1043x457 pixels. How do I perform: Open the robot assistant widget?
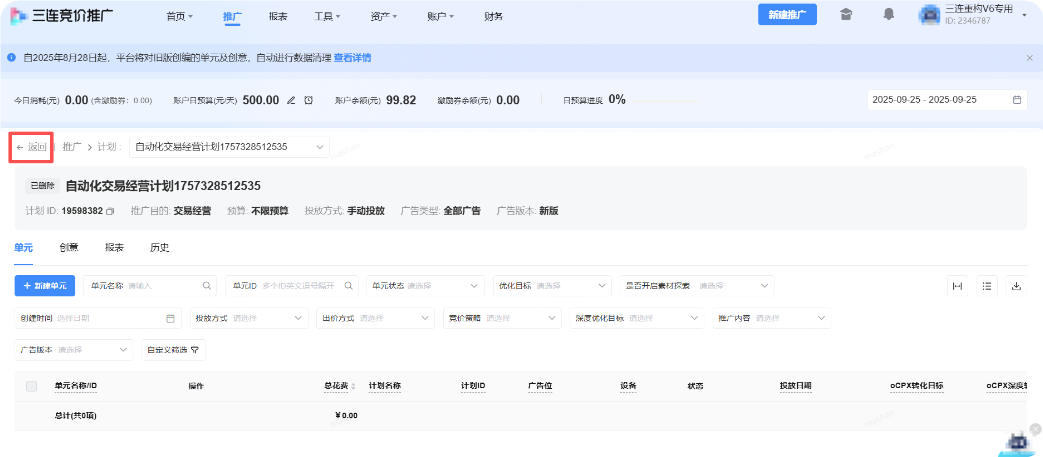tap(1017, 442)
